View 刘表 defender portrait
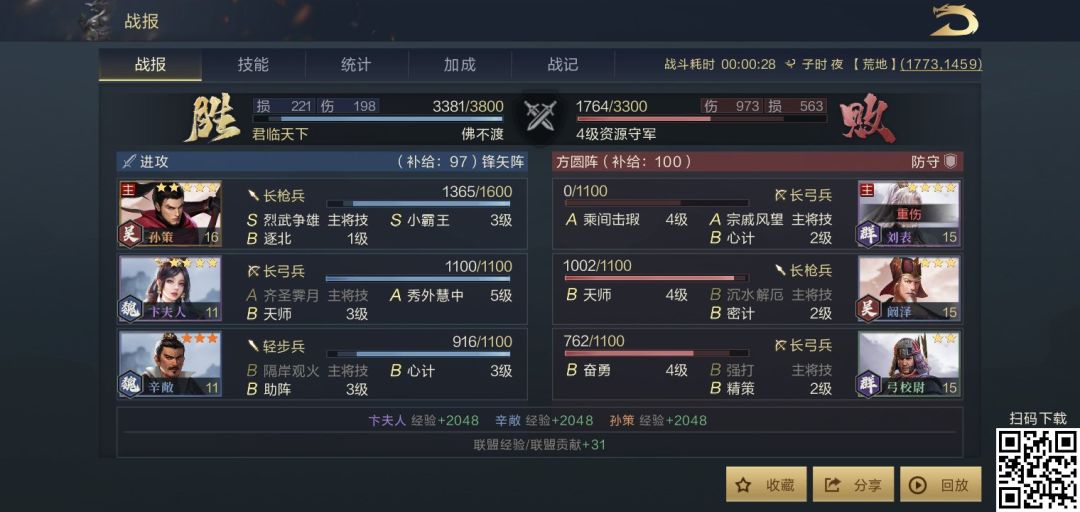This screenshot has height=512, width=1080. point(909,214)
